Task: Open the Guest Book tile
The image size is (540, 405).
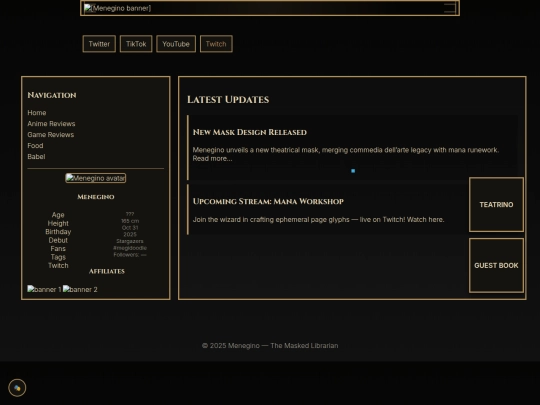Action: (496, 266)
